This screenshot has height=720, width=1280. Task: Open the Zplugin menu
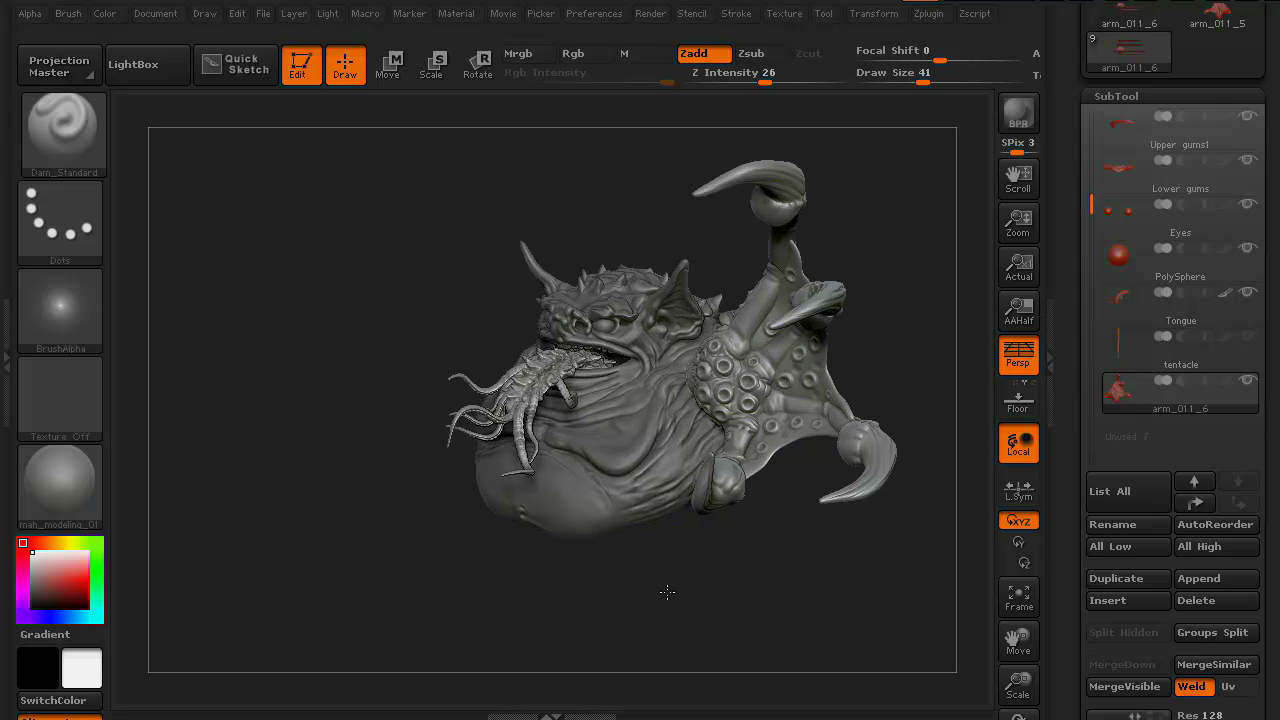[928, 14]
